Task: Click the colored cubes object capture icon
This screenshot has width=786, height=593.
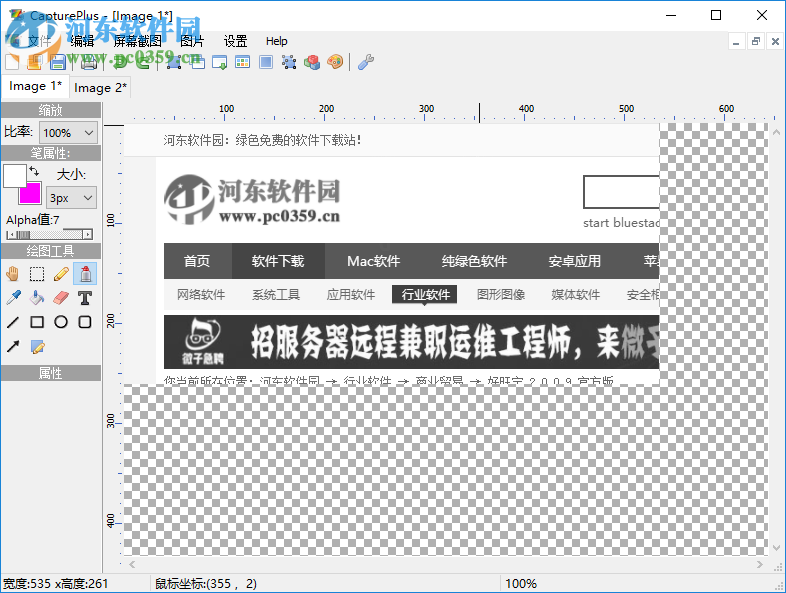Action: point(312,62)
